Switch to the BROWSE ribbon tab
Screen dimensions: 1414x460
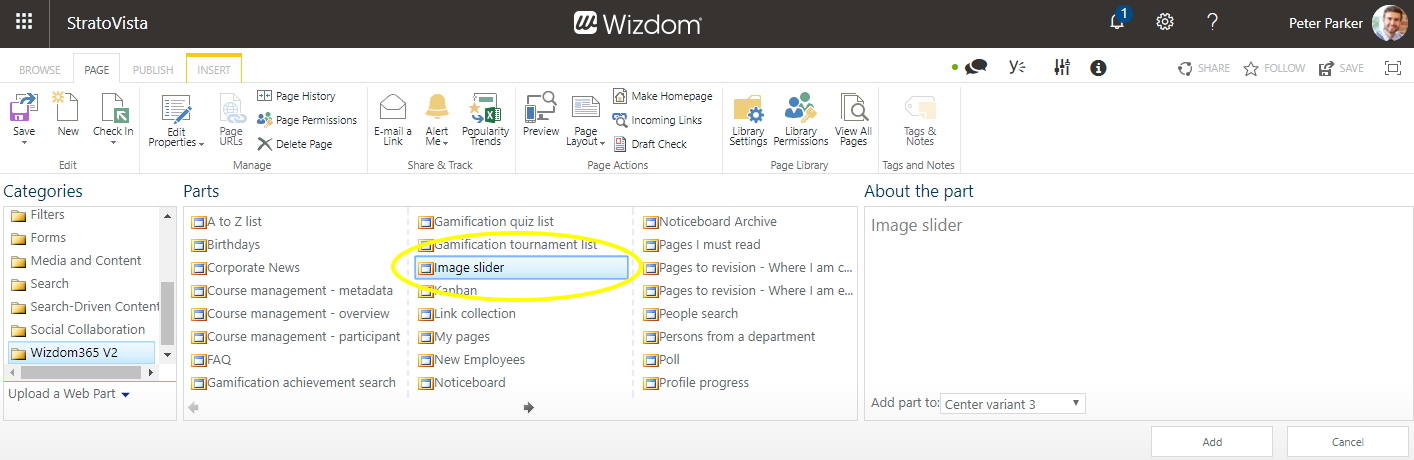pyautogui.click(x=40, y=70)
